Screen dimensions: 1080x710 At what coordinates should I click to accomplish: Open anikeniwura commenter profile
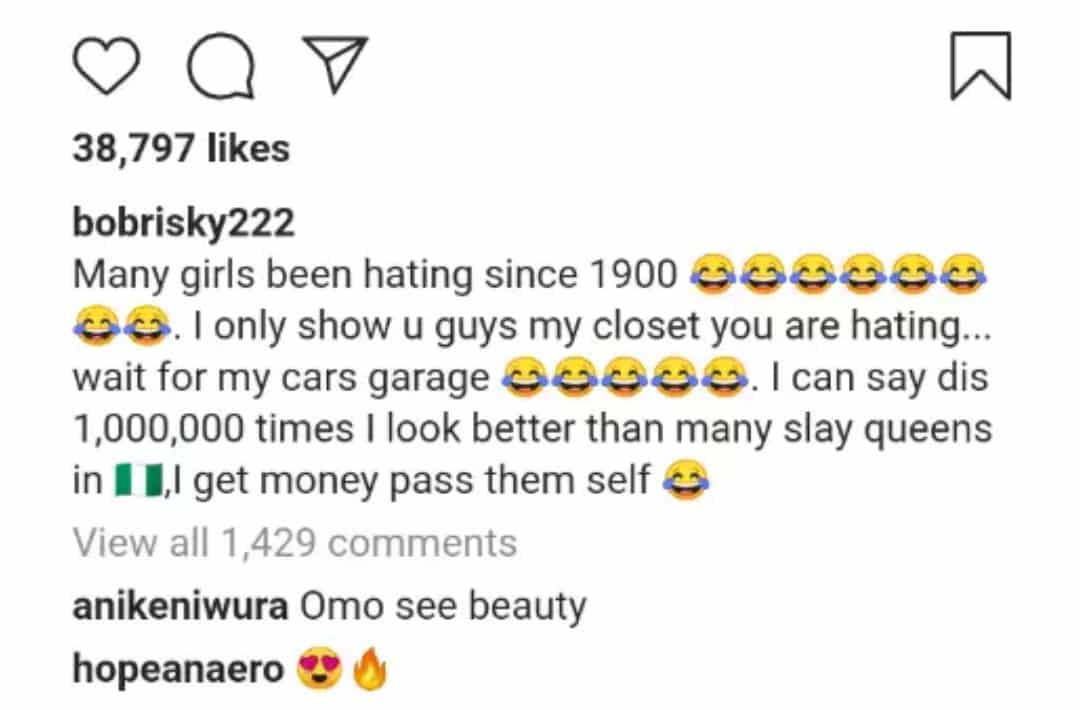(x=180, y=606)
